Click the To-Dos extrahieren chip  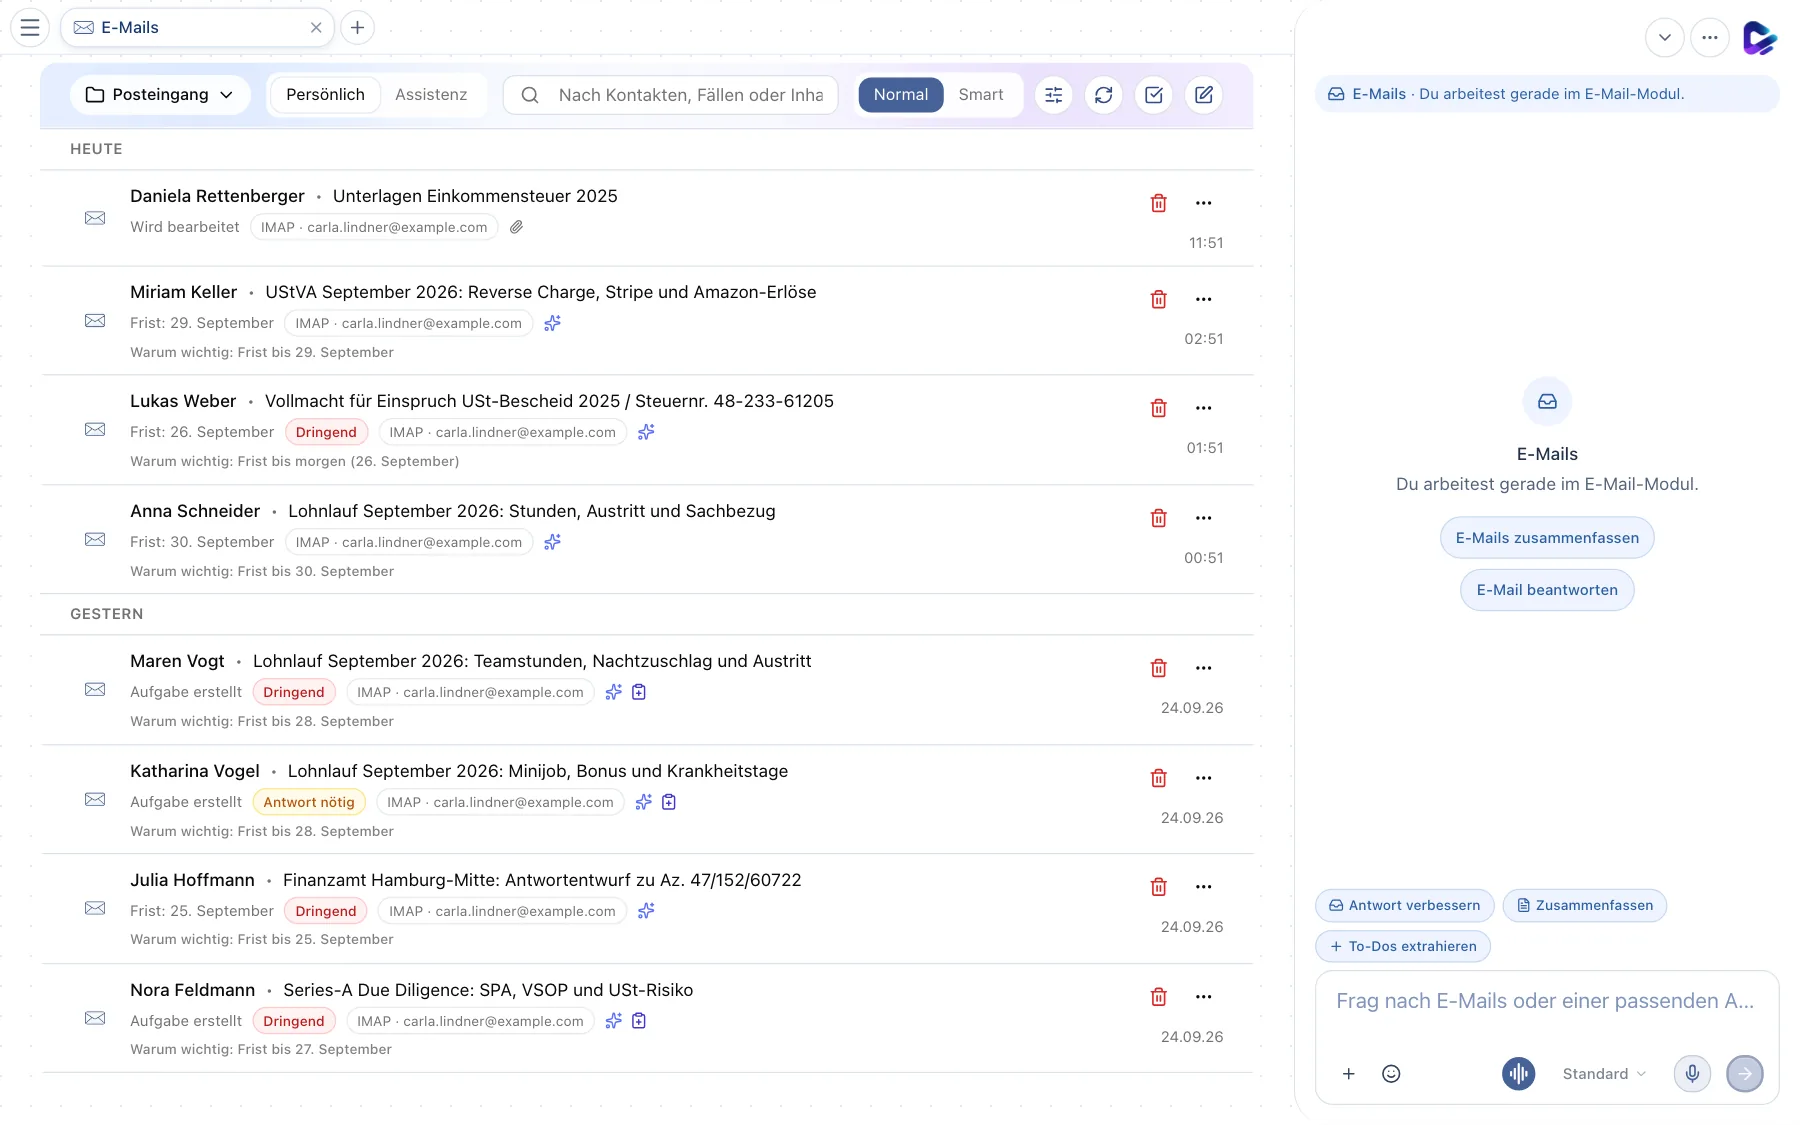[1403, 946]
